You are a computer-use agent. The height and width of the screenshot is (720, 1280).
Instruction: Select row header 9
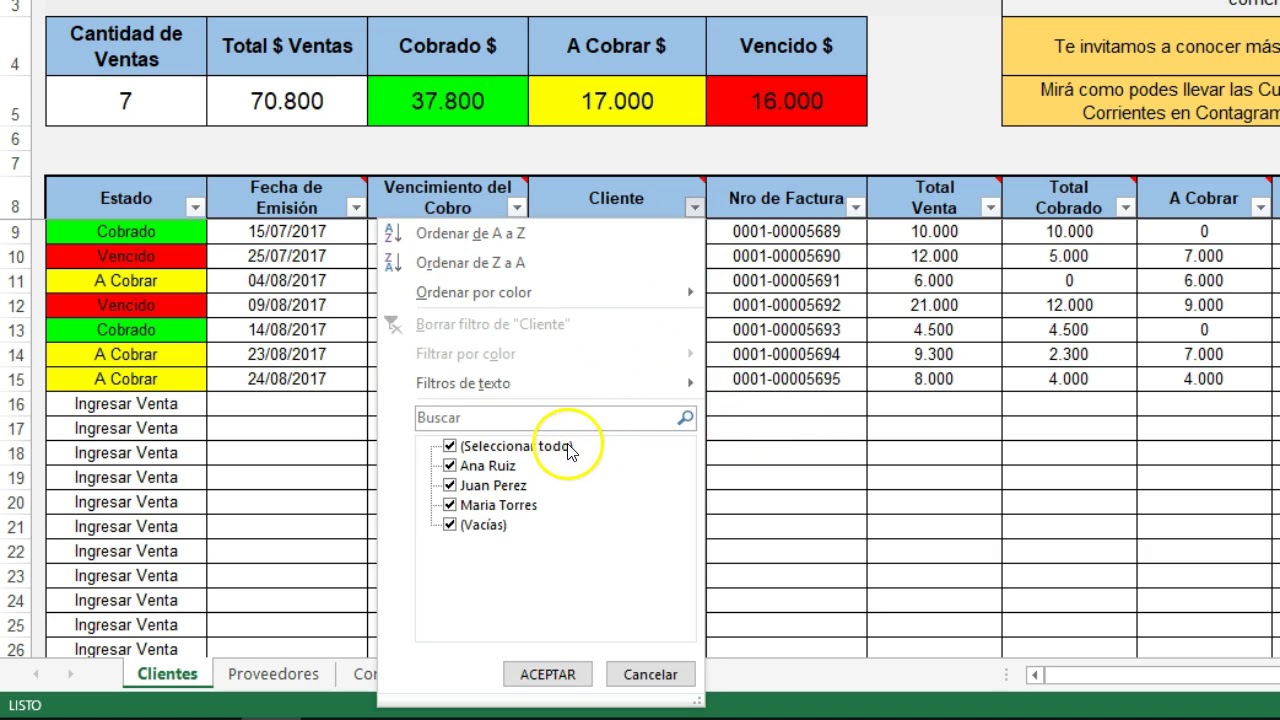[x=16, y=232]
